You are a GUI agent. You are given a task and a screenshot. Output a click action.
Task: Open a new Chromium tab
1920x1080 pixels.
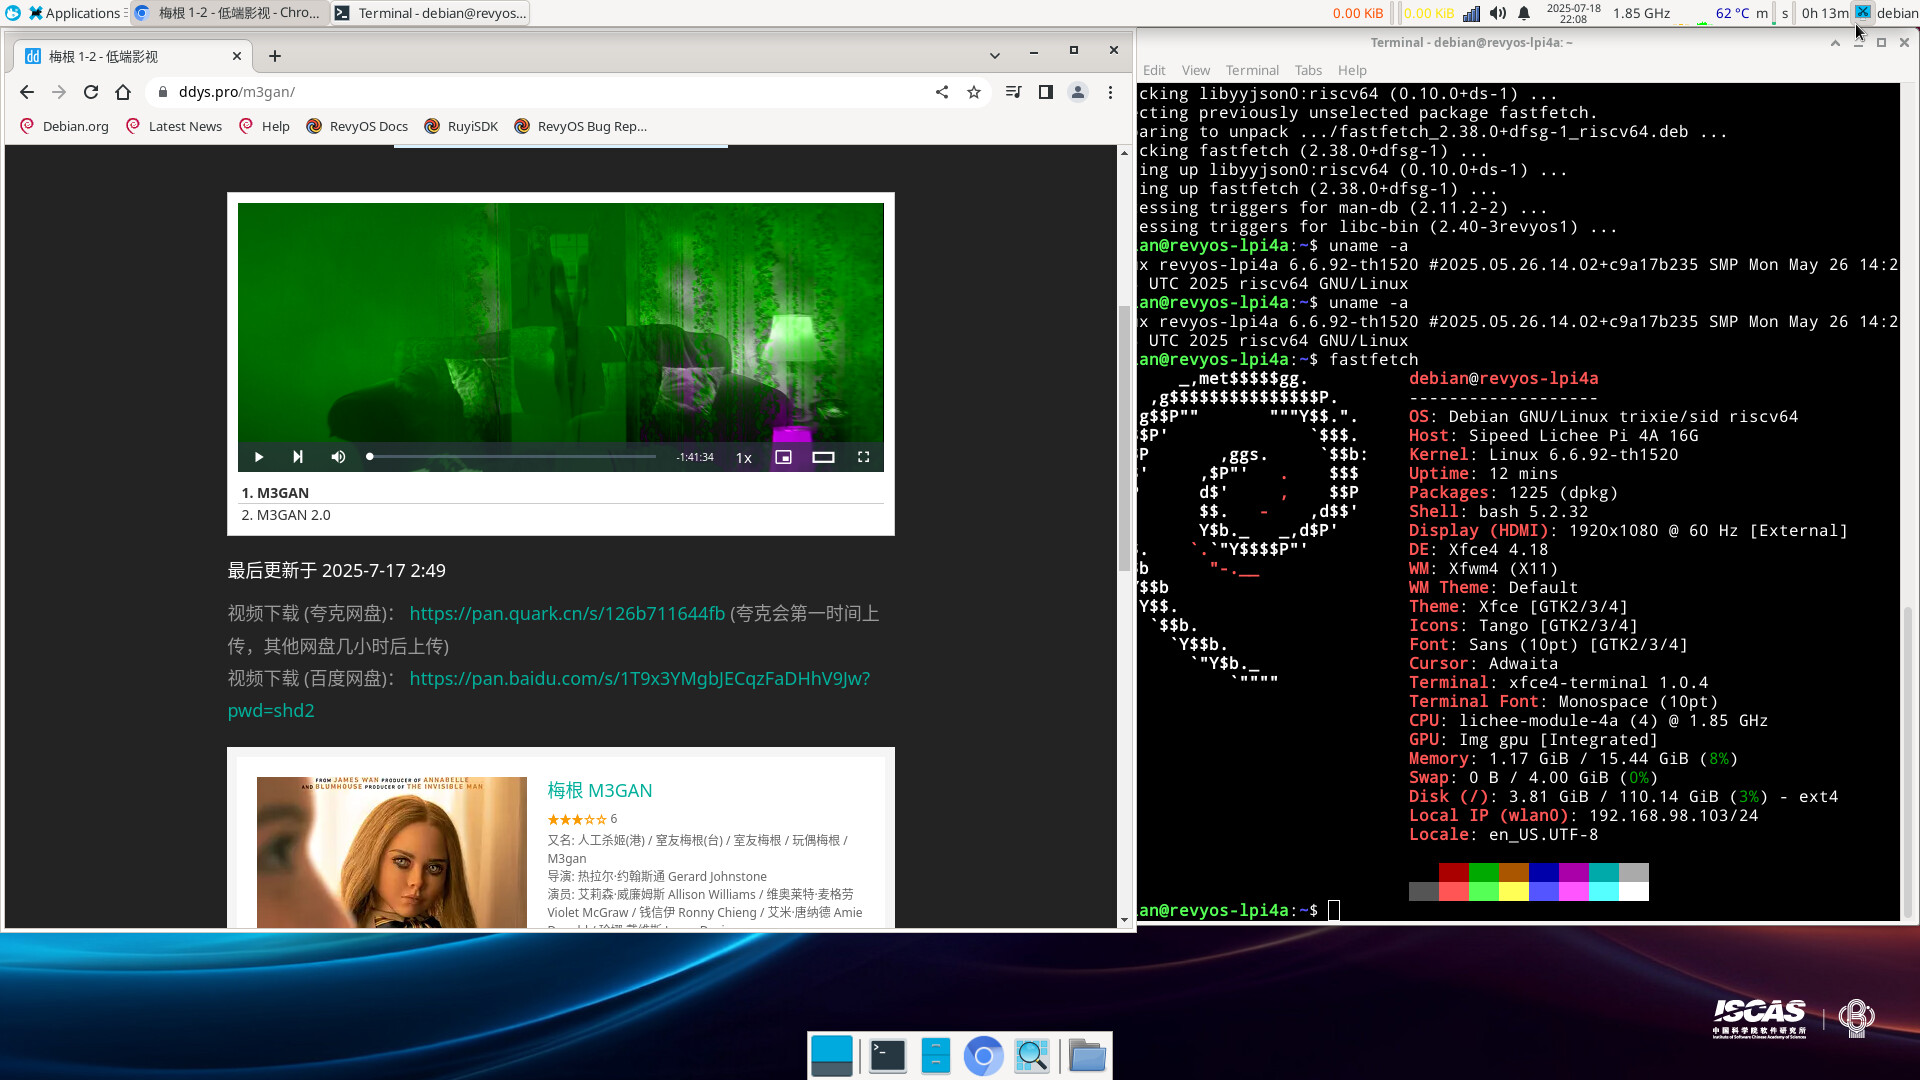[275, 56]
